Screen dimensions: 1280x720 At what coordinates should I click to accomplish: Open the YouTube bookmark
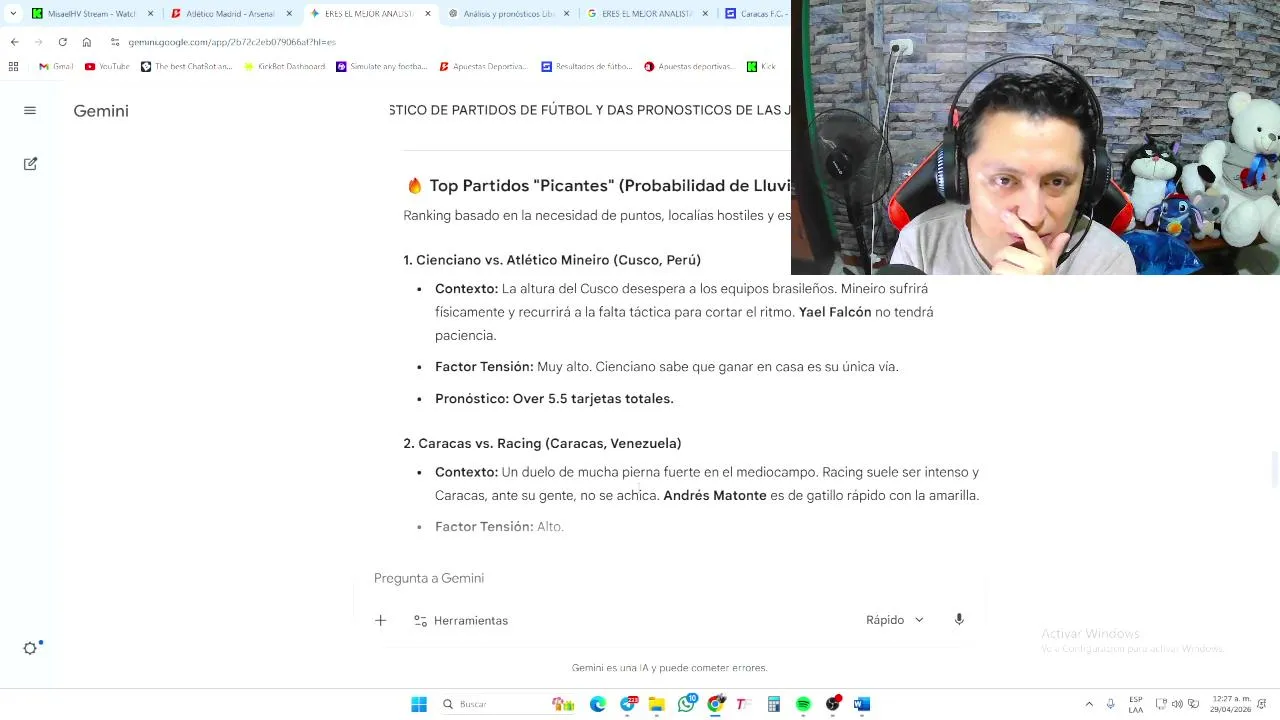[x=107, y=66]
